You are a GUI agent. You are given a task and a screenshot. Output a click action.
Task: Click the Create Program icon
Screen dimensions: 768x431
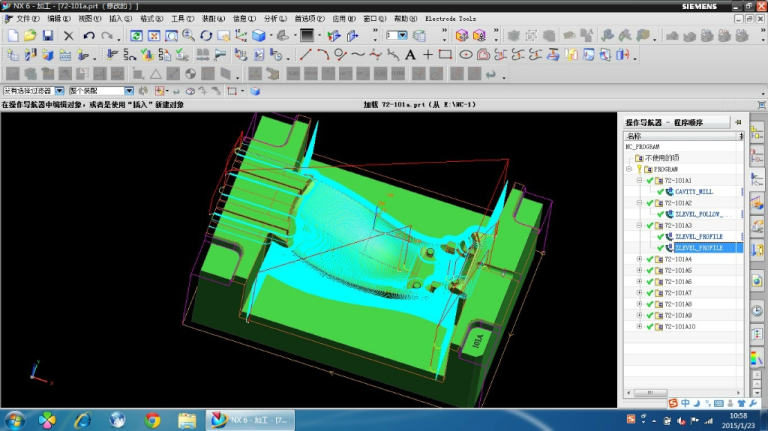(13, 55)
